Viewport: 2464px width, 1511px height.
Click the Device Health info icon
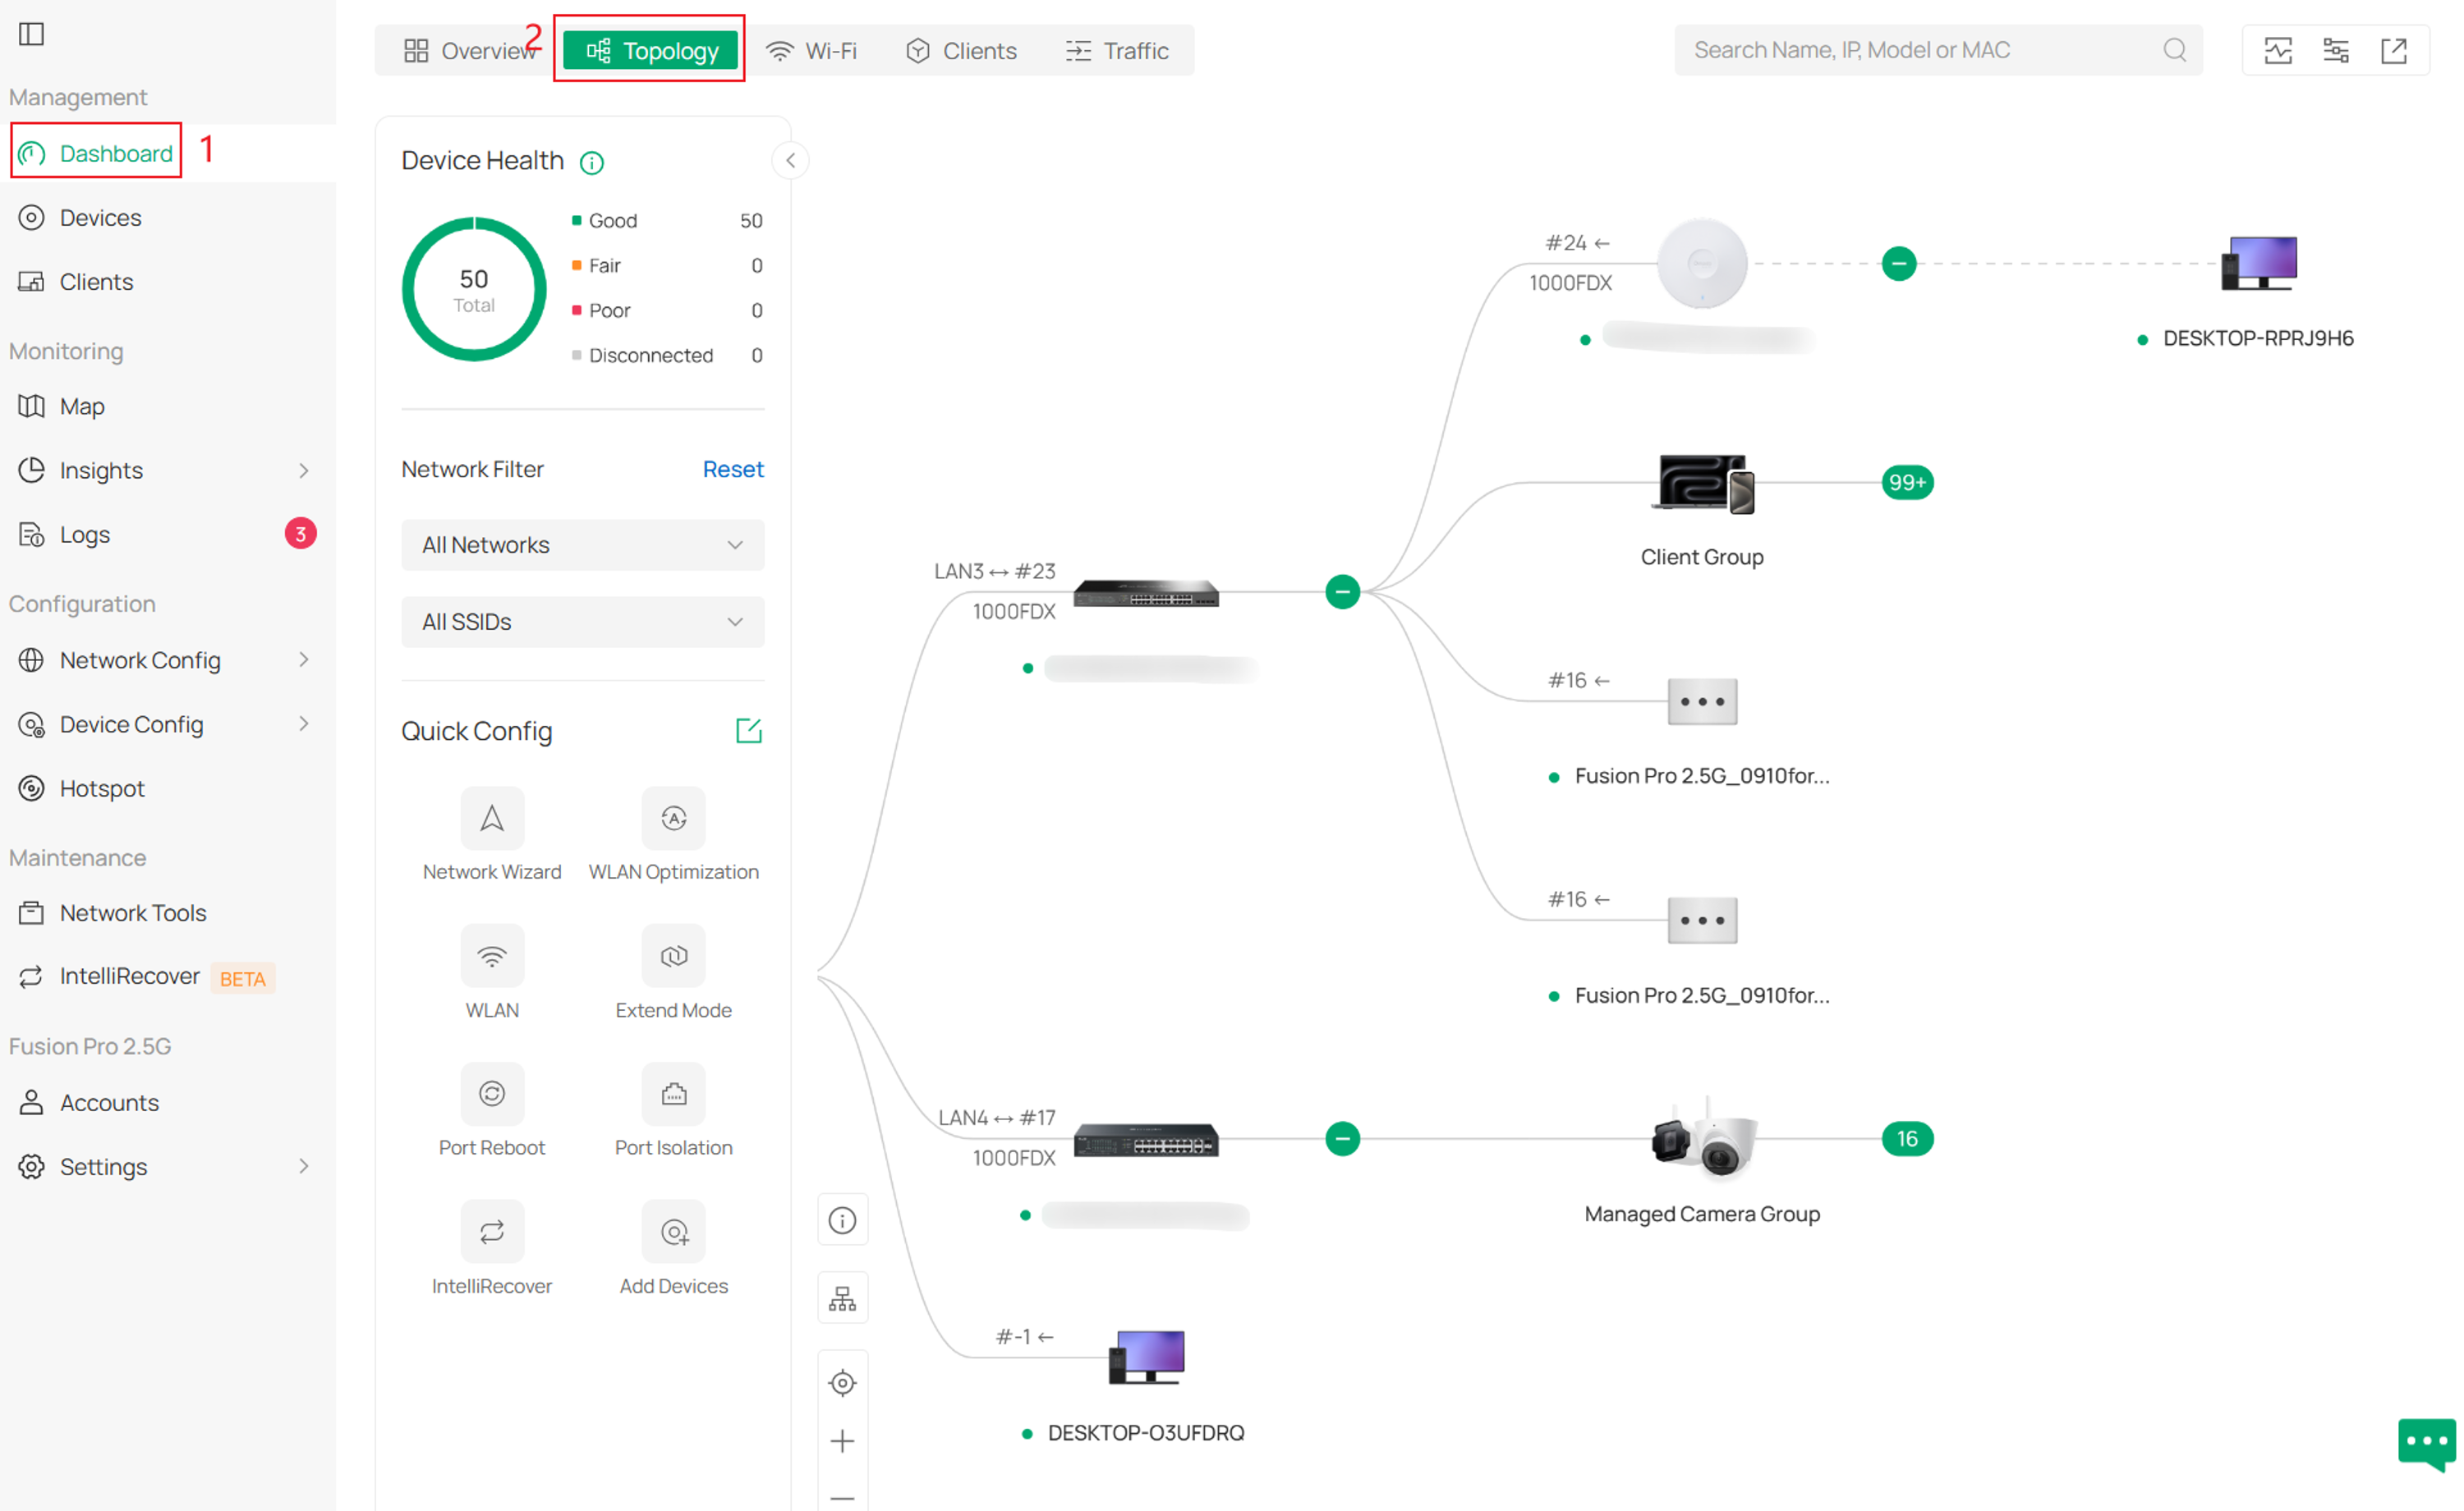point(592,162)
